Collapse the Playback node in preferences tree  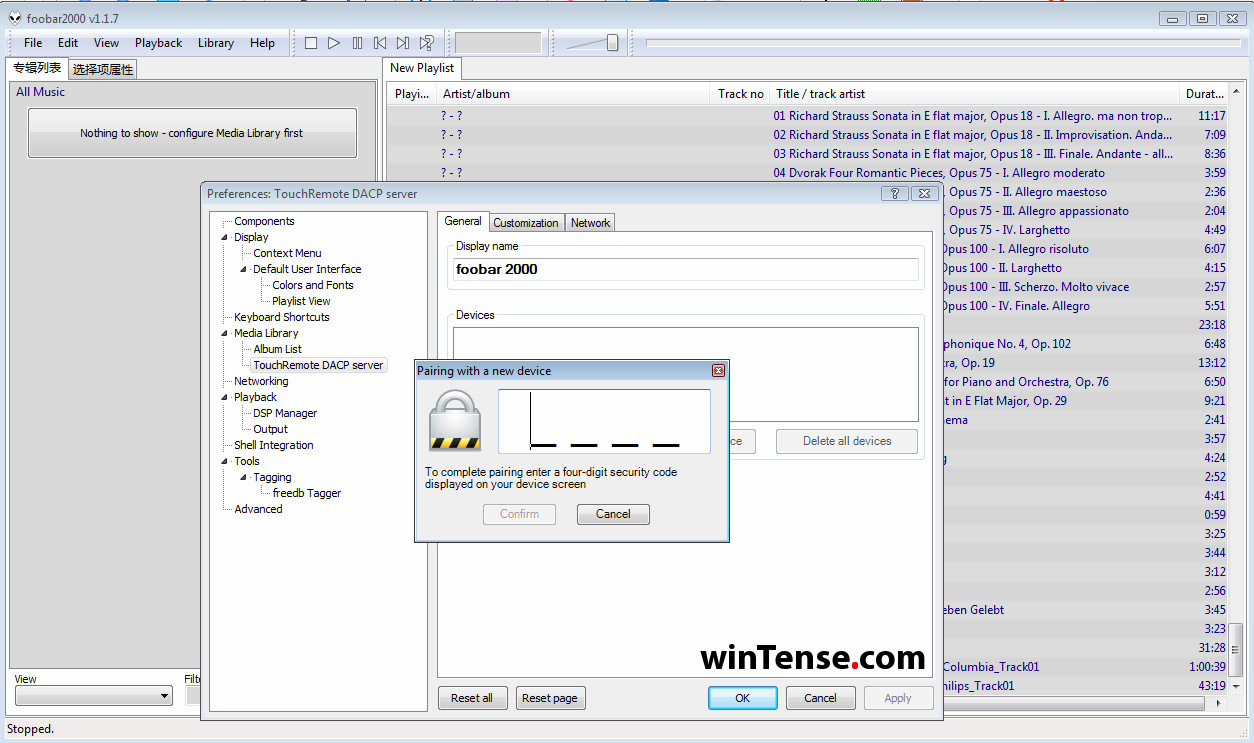(x=225, y=397)
